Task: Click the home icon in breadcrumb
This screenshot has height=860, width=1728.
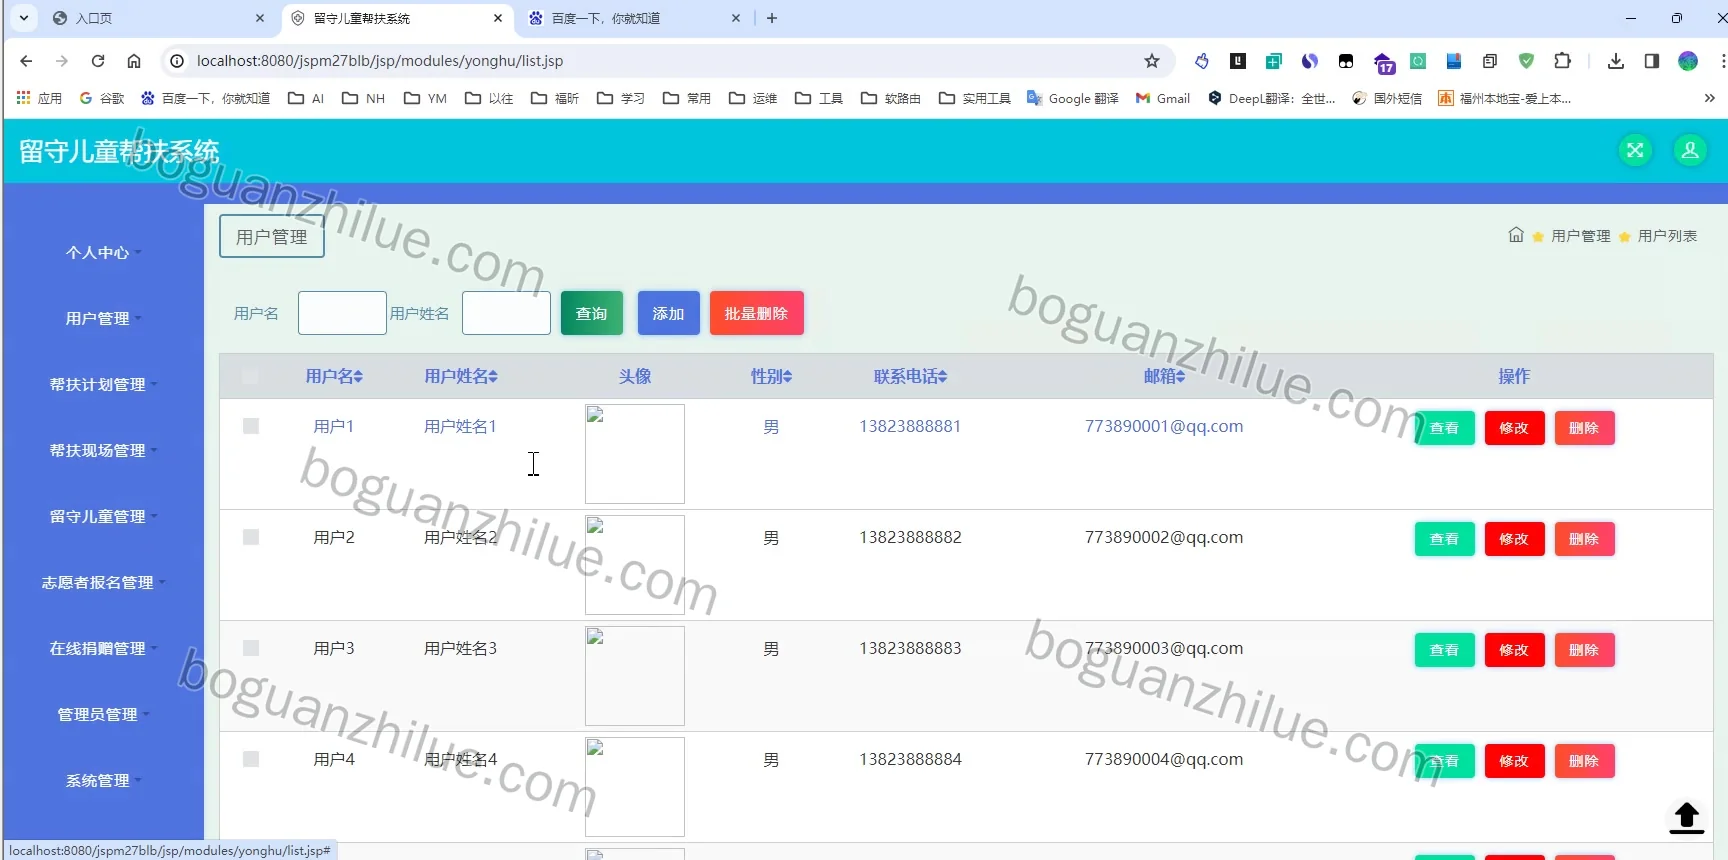Action: [1516, 235]
